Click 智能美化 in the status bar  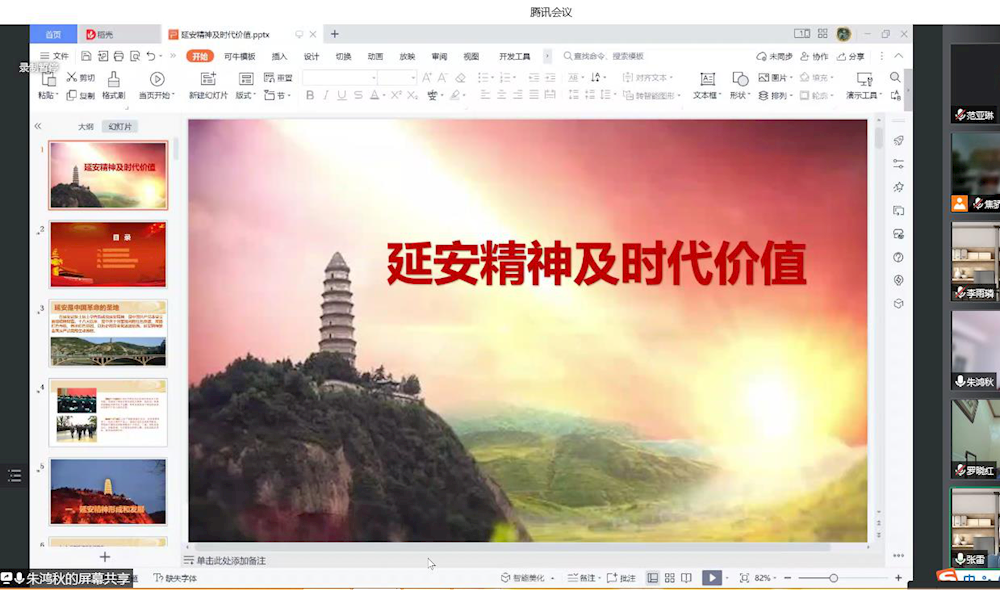pos(523,578)
